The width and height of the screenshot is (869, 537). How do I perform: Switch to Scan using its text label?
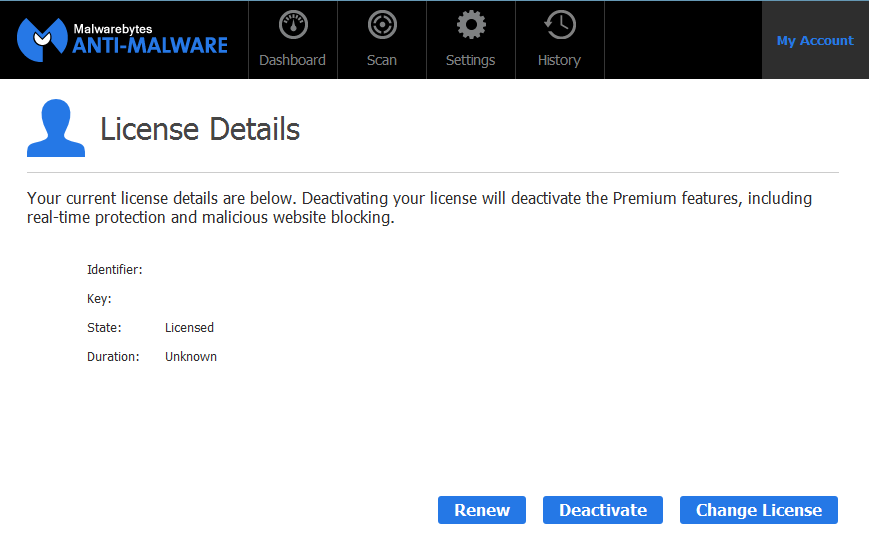click(381, 60)
